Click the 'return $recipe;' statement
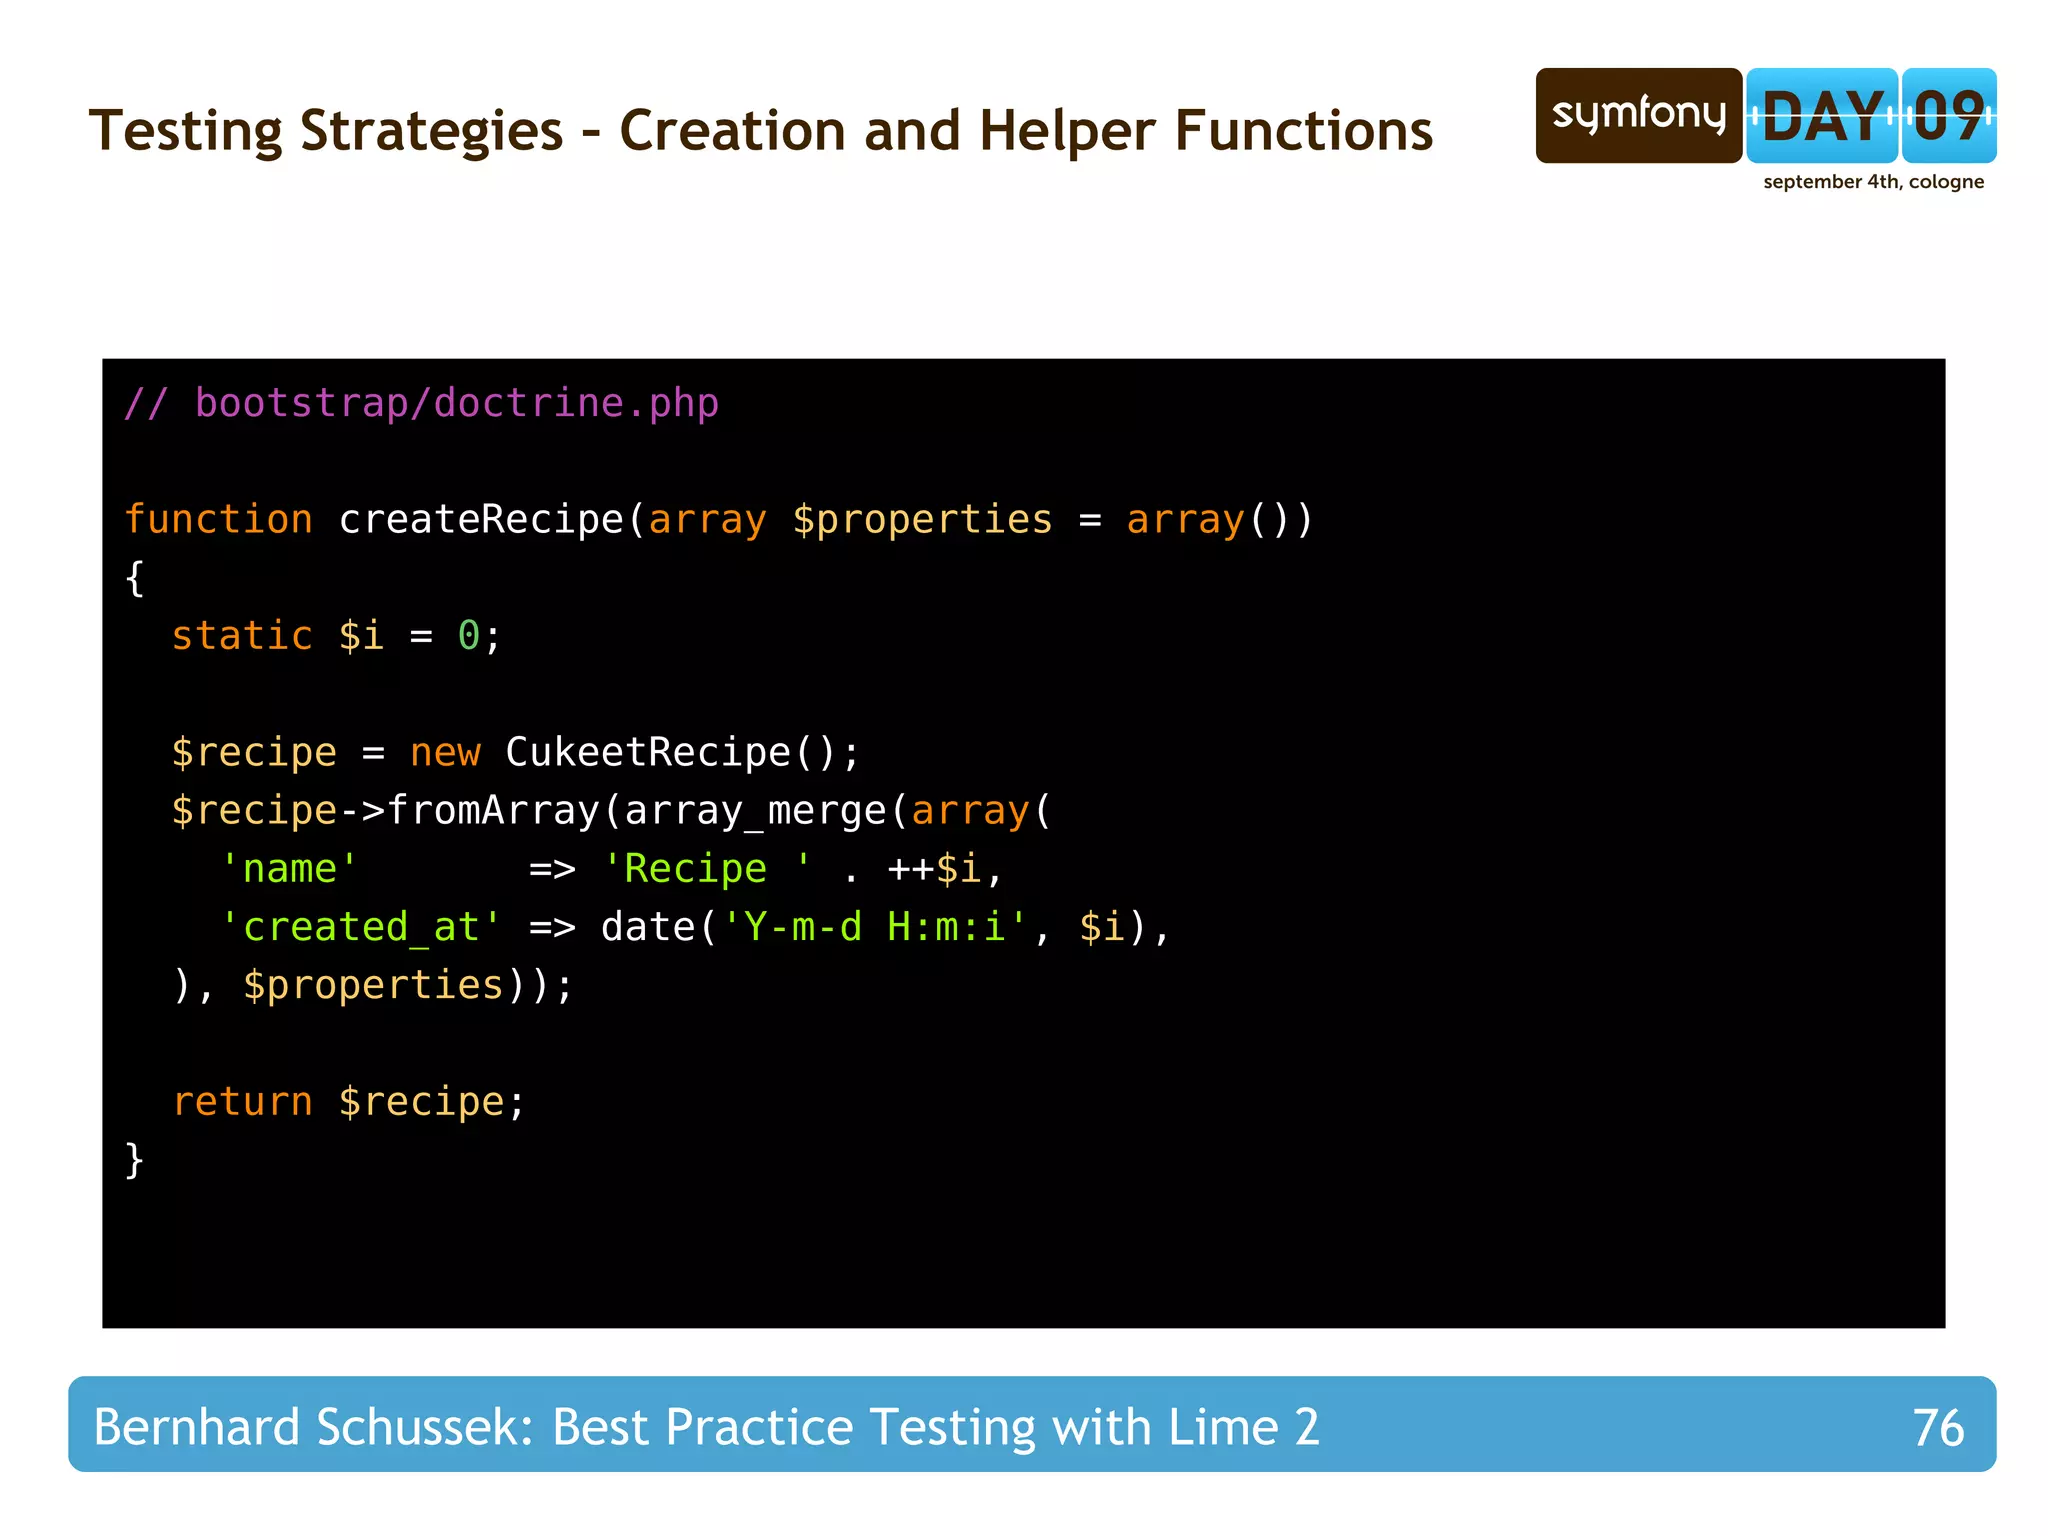Viewport: 2048px width, 1536px height. point(348,1102)
